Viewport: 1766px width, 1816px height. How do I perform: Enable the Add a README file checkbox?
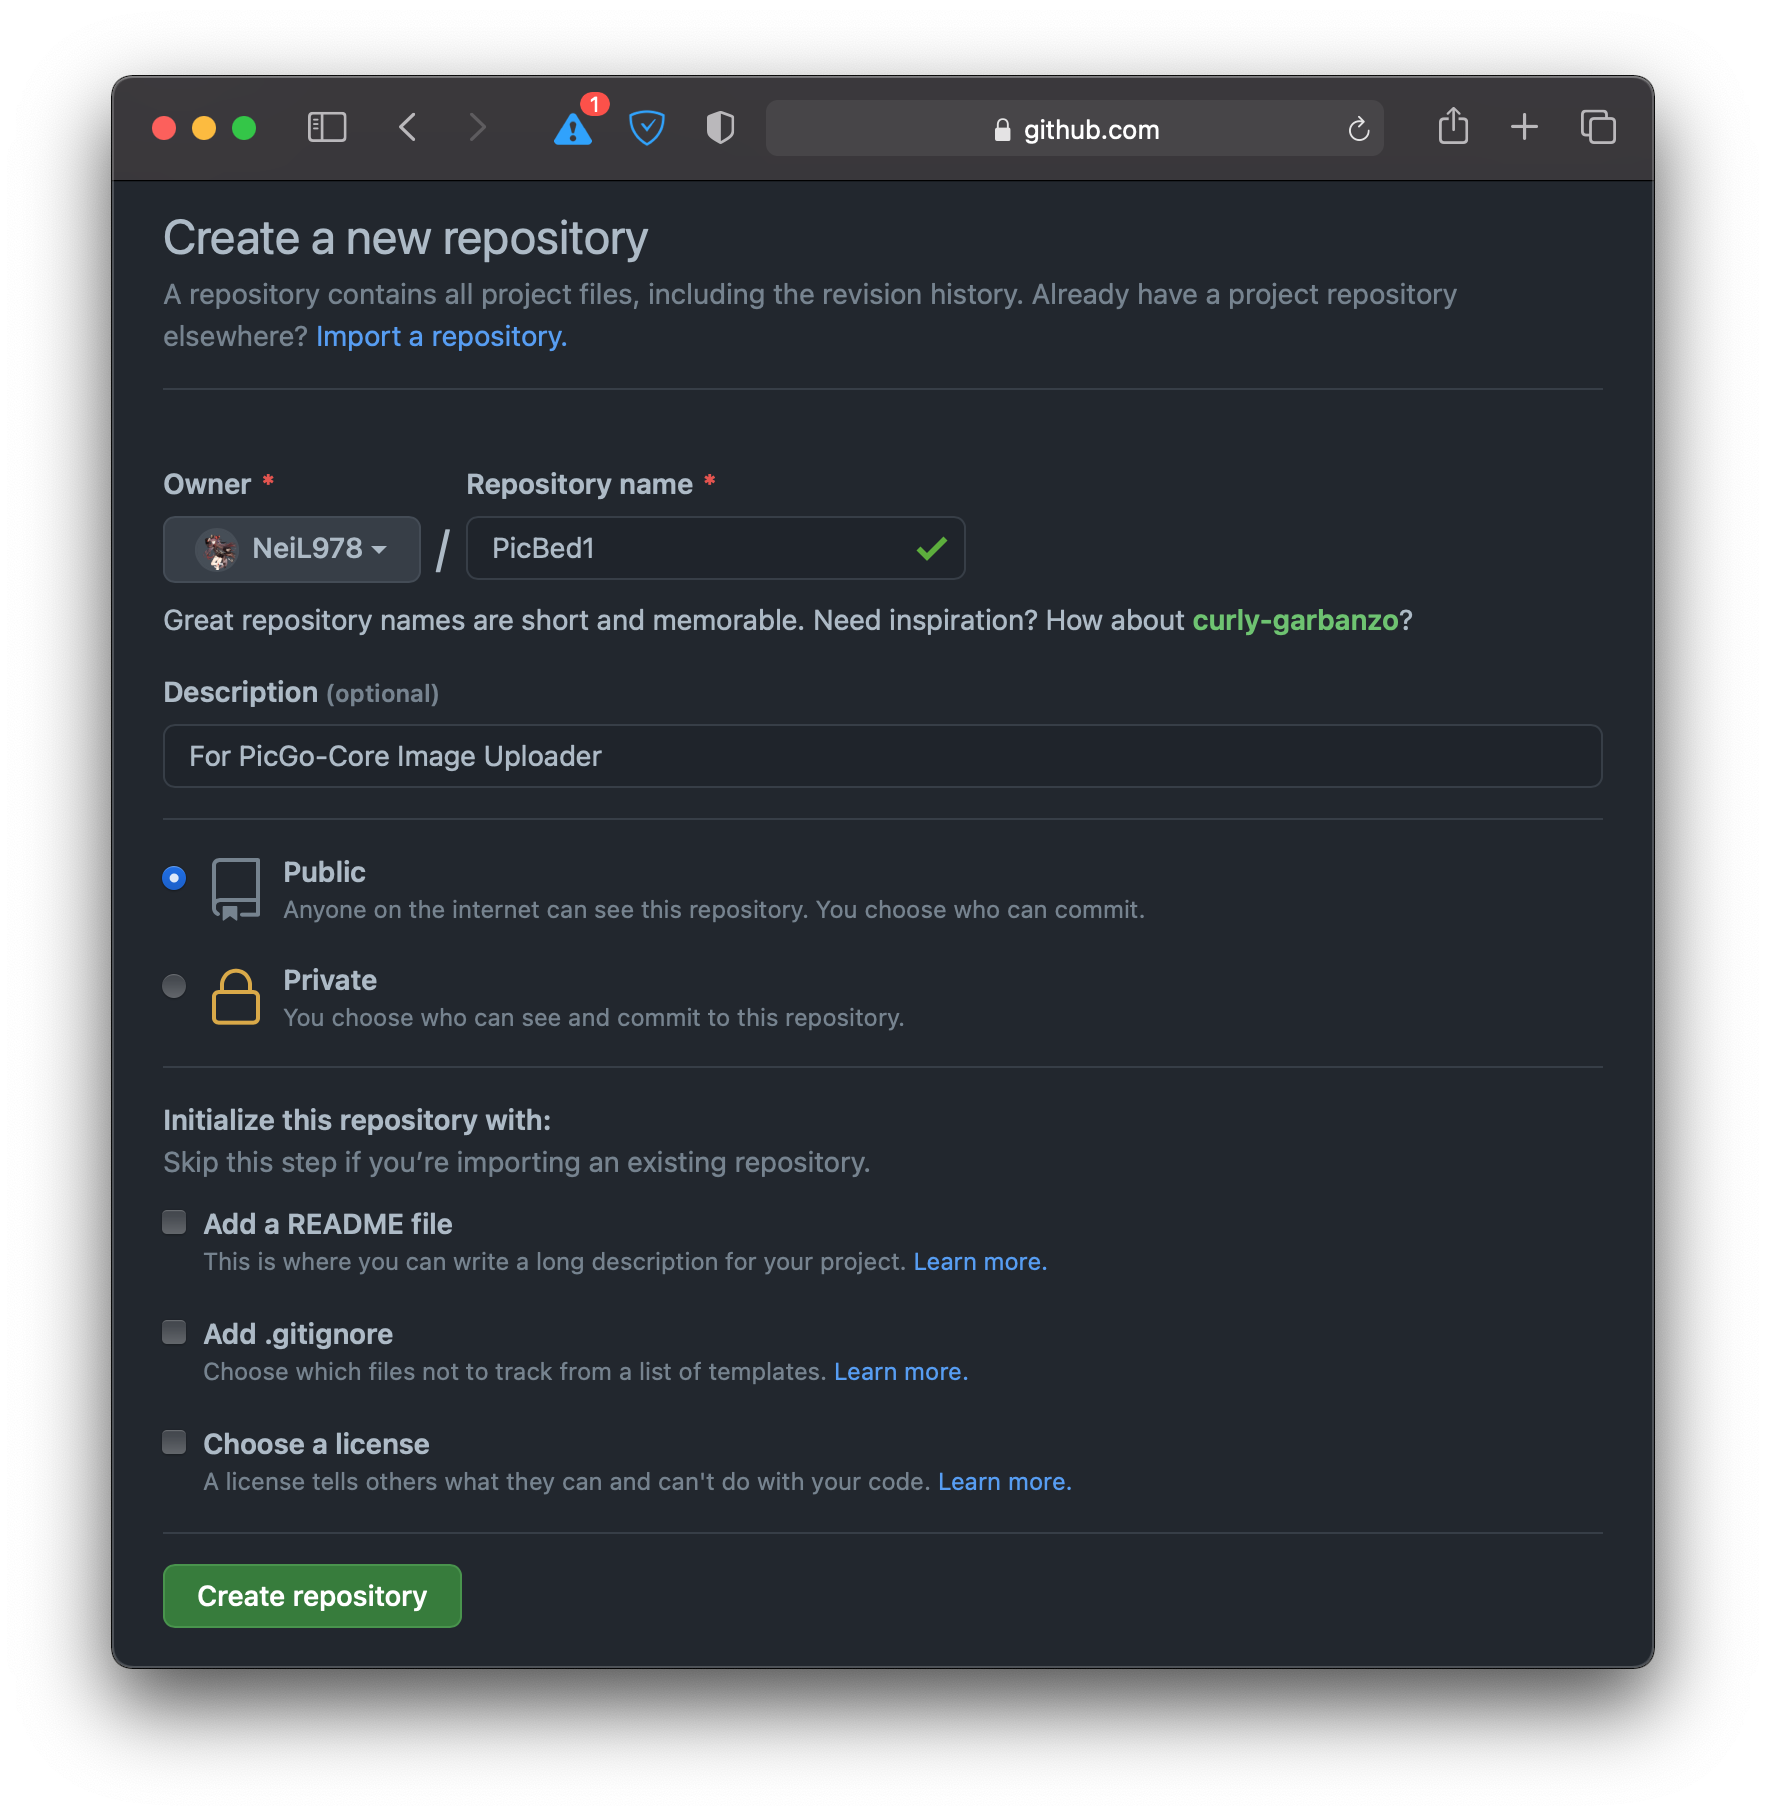pos(175,1222)
